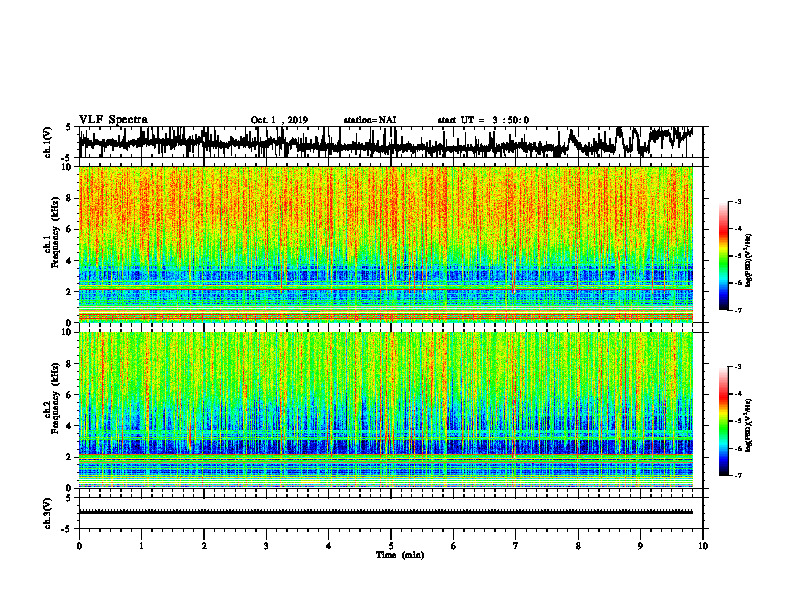Click time axis tick label "7"
This screenshot has height=612, width=792.
point(516,546)
